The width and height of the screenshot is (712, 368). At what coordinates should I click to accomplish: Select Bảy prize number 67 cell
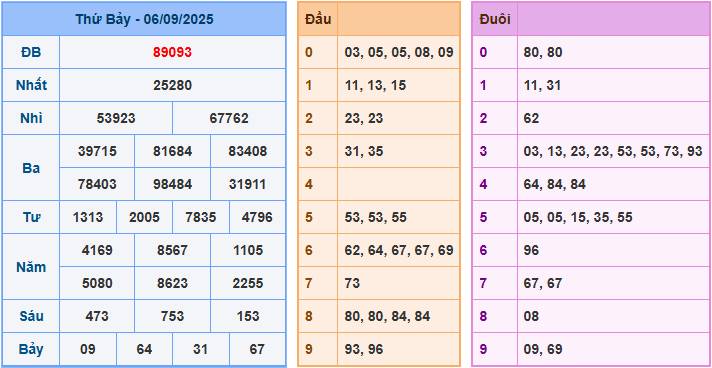pyautogui.click(x=257, y=349)
